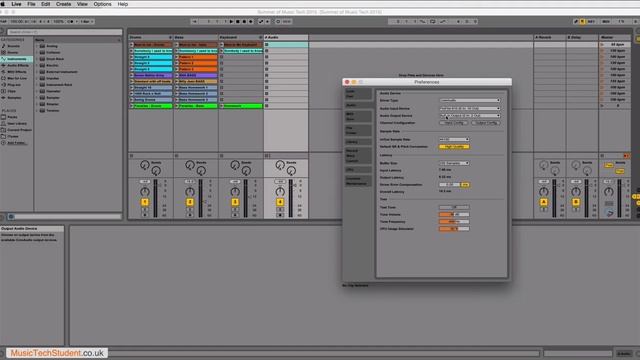640x360 pixels.
Task: Toggle track 3 activator button
Action: [x=235, y=202]
